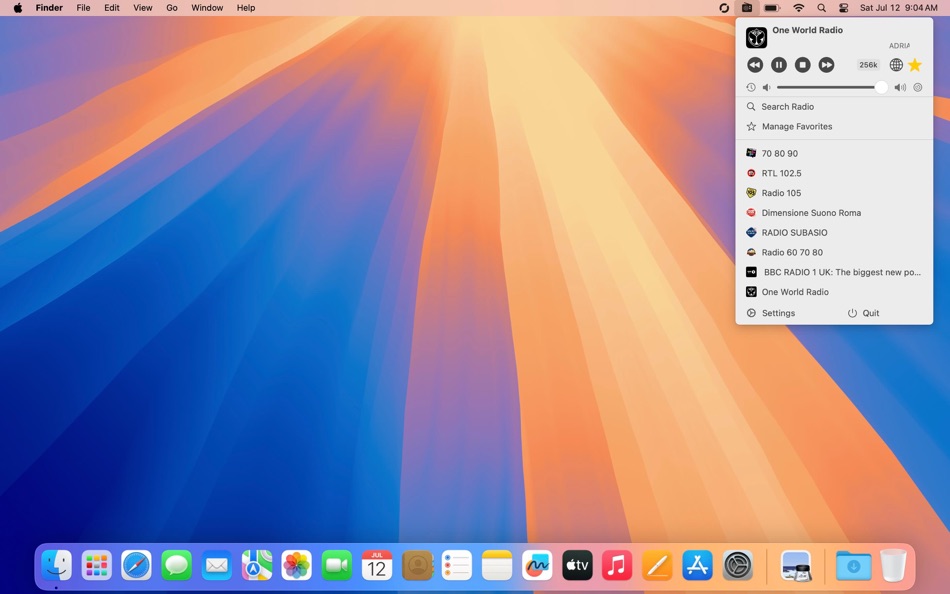Mute audio with the right speaker icon

tap(899, 87)
